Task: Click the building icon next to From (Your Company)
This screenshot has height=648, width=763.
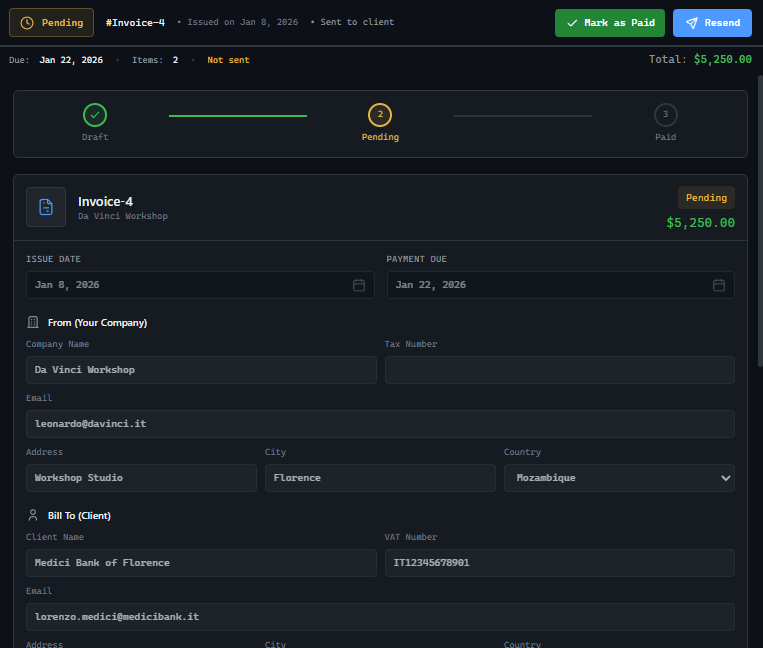Action: click(x=33, y=322)
